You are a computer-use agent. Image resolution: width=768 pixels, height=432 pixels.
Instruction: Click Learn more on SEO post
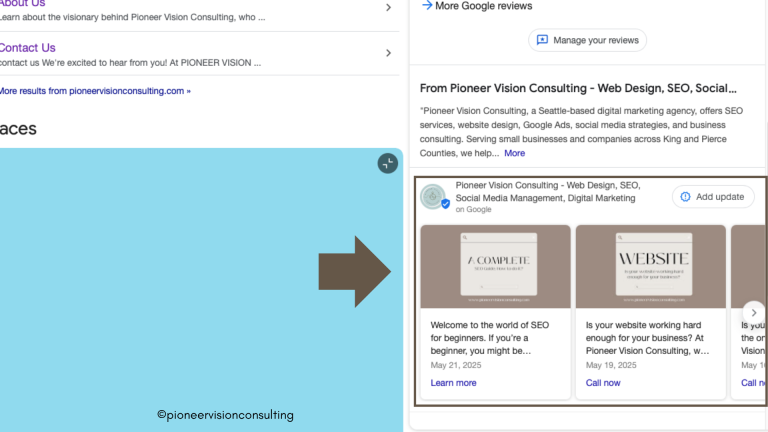tap(453, 383)
